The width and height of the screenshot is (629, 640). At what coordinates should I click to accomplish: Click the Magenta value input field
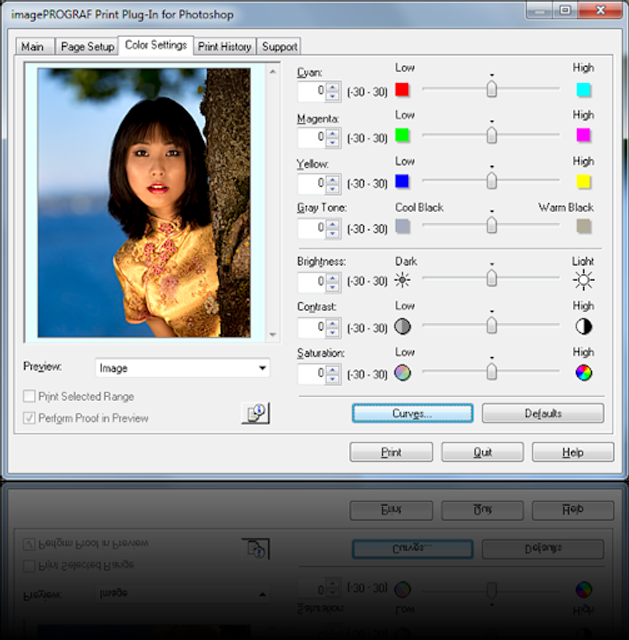click(312, 138)
